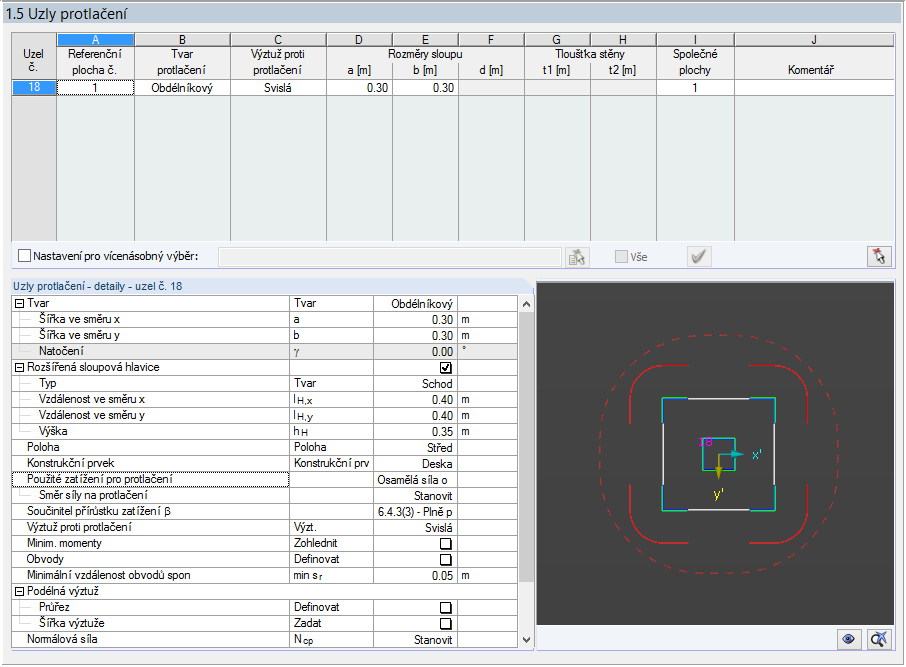The image size is (906, 667).
Task: Select row header for node 18
Action: pyautogui.click(x=34, y=87)
